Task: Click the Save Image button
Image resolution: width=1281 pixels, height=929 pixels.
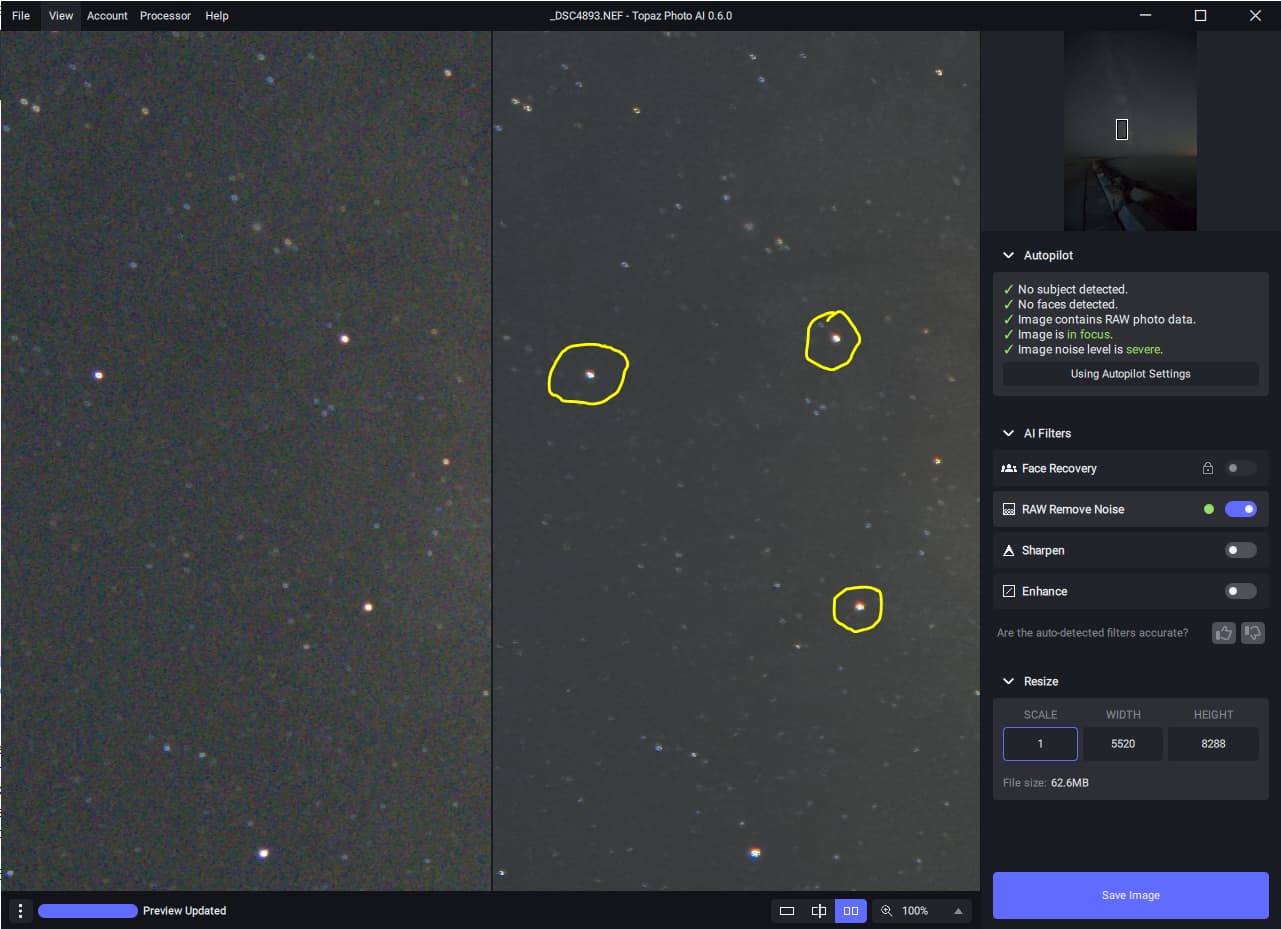Action: (1130, 895)
